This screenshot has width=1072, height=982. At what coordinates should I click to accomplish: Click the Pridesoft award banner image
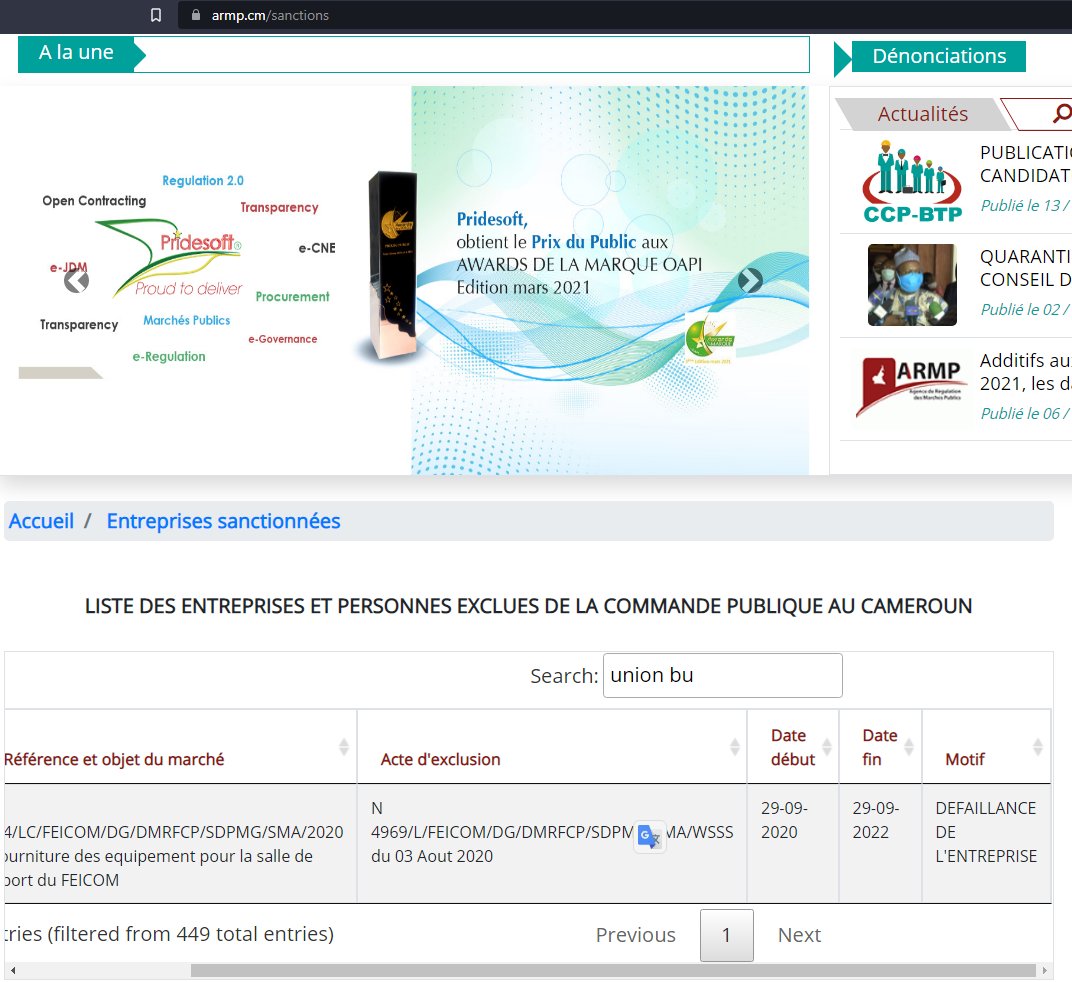(x=610, y=280)
